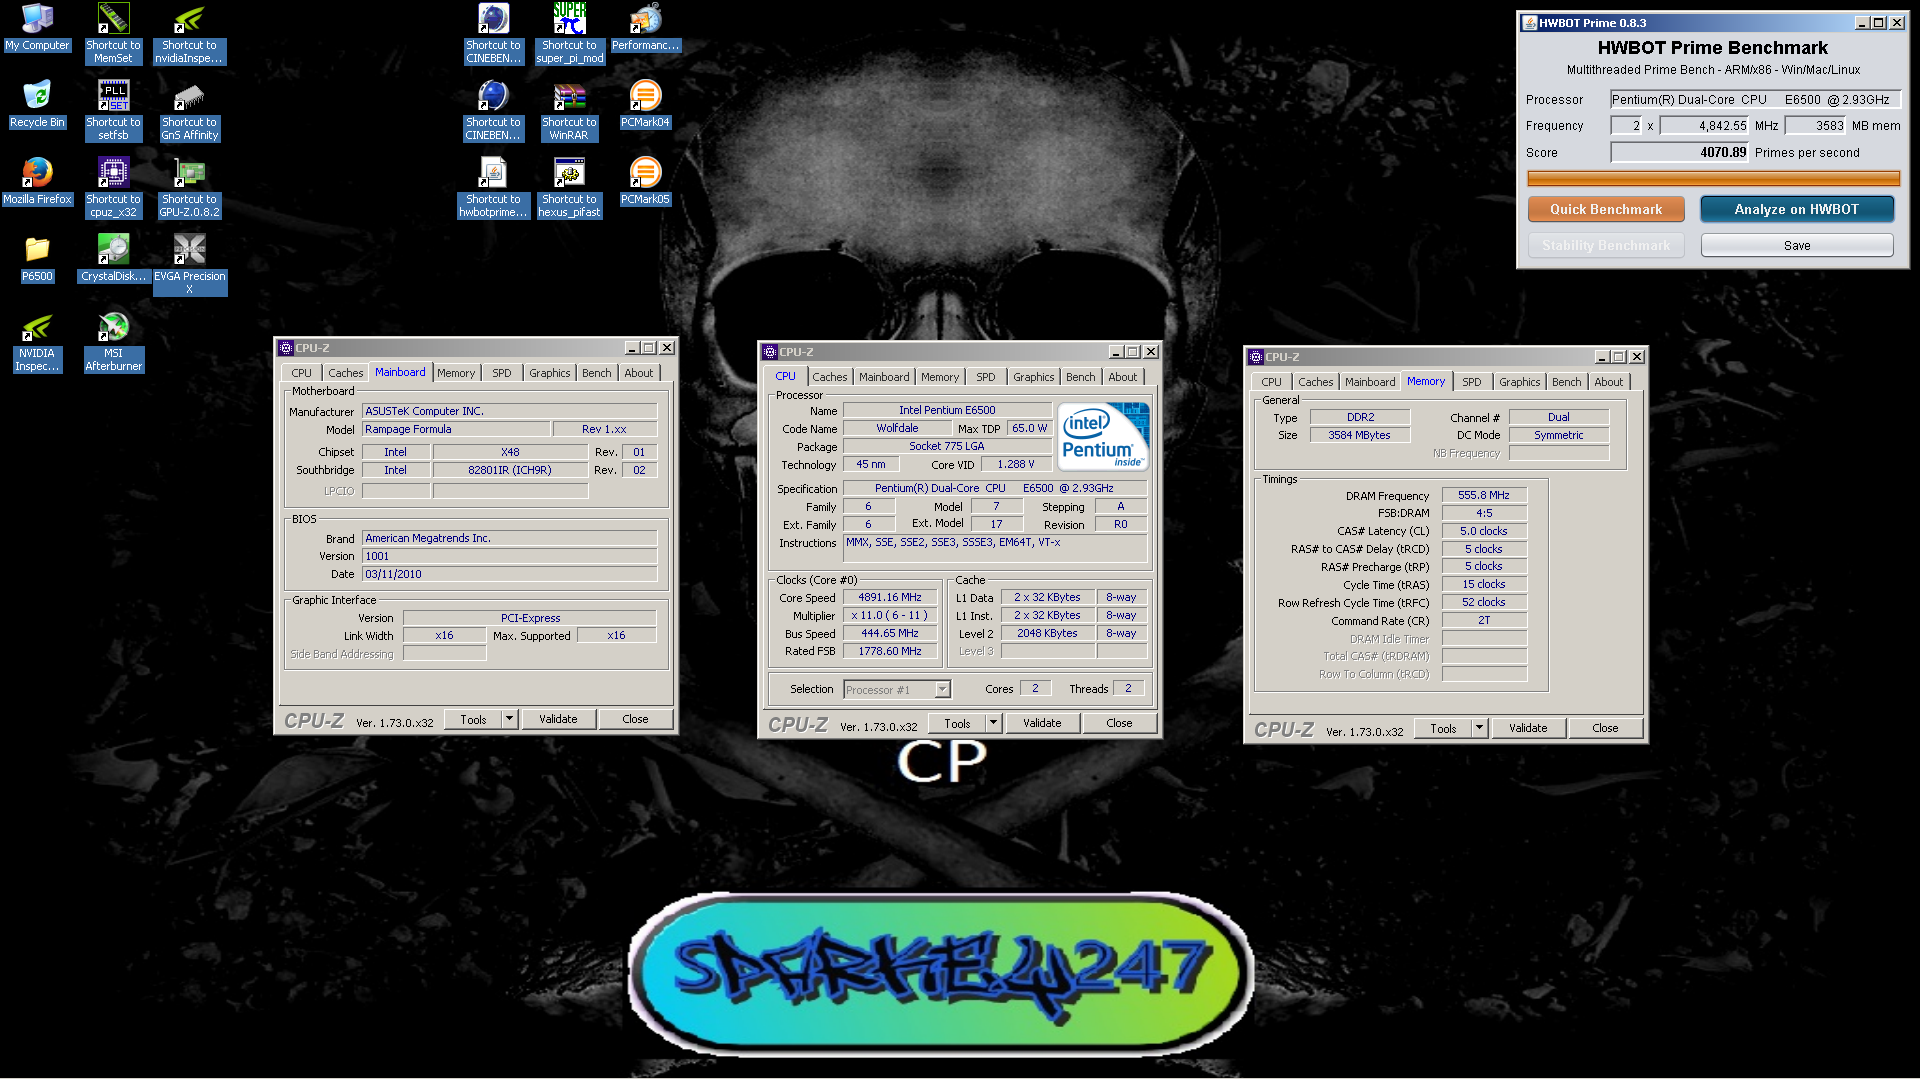Launch MSI Afterburner desktop icon
Screen dimensions: 1920x1080
click(113, 343)
